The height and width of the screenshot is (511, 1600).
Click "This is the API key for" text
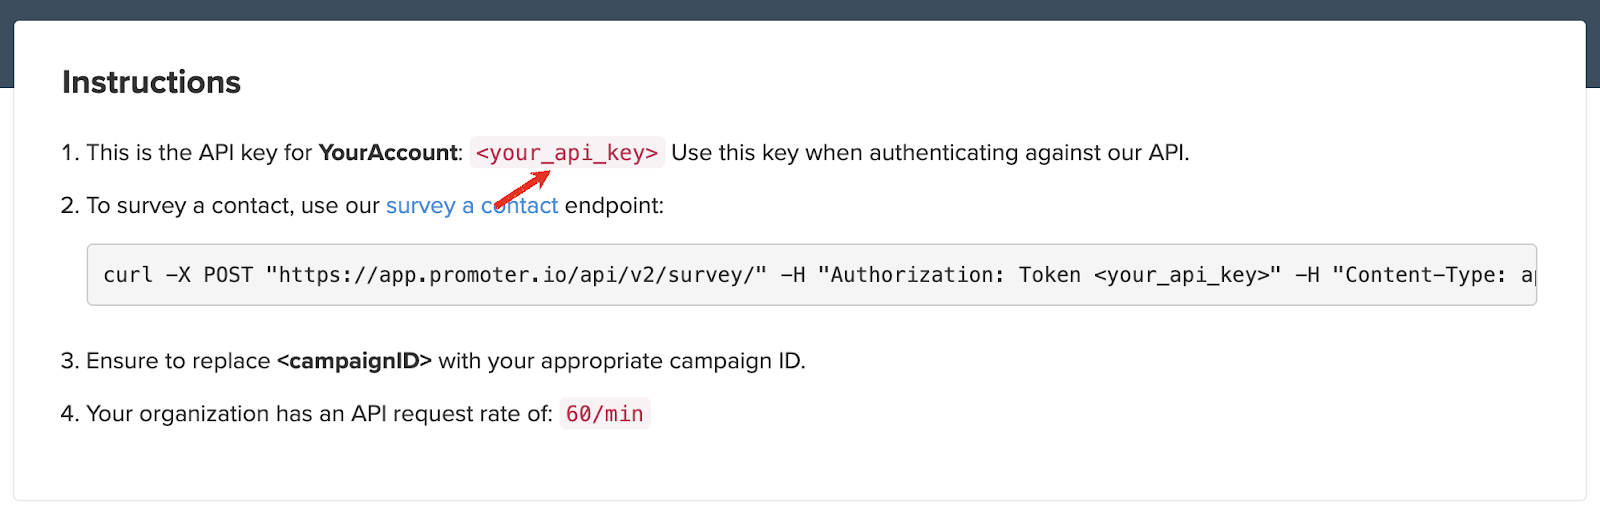pos(199,153)
